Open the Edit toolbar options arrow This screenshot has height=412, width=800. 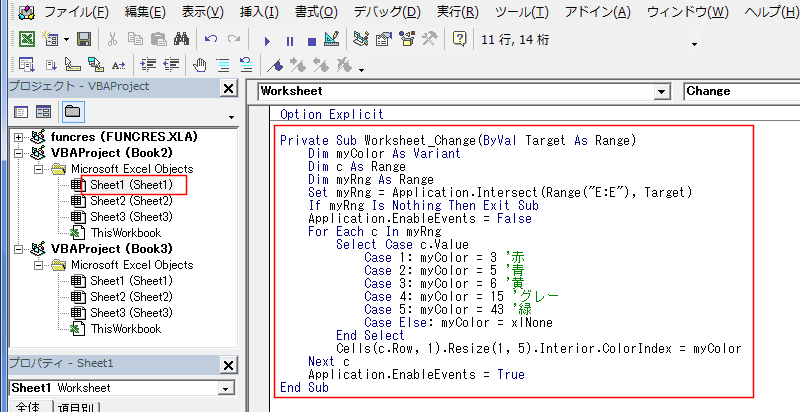click(x=362, y=69)
